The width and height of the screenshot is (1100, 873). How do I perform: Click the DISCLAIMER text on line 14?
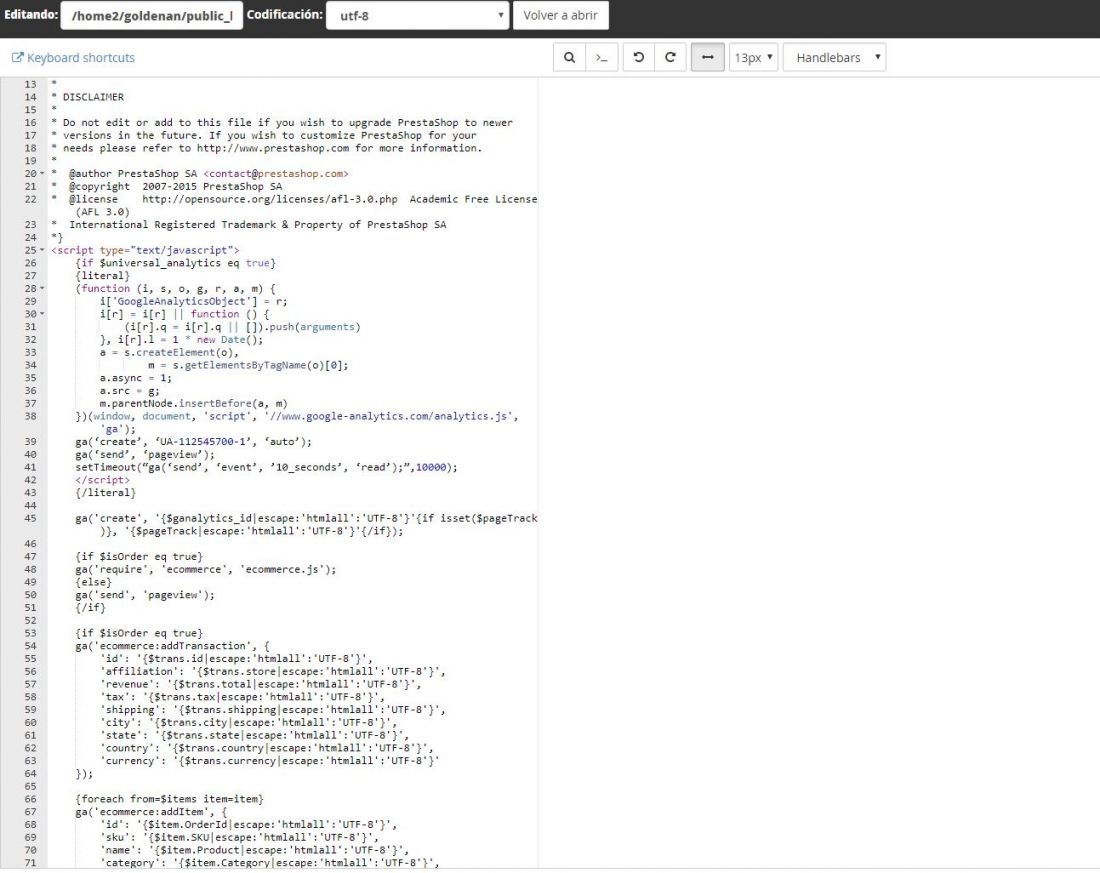point(93,97)
